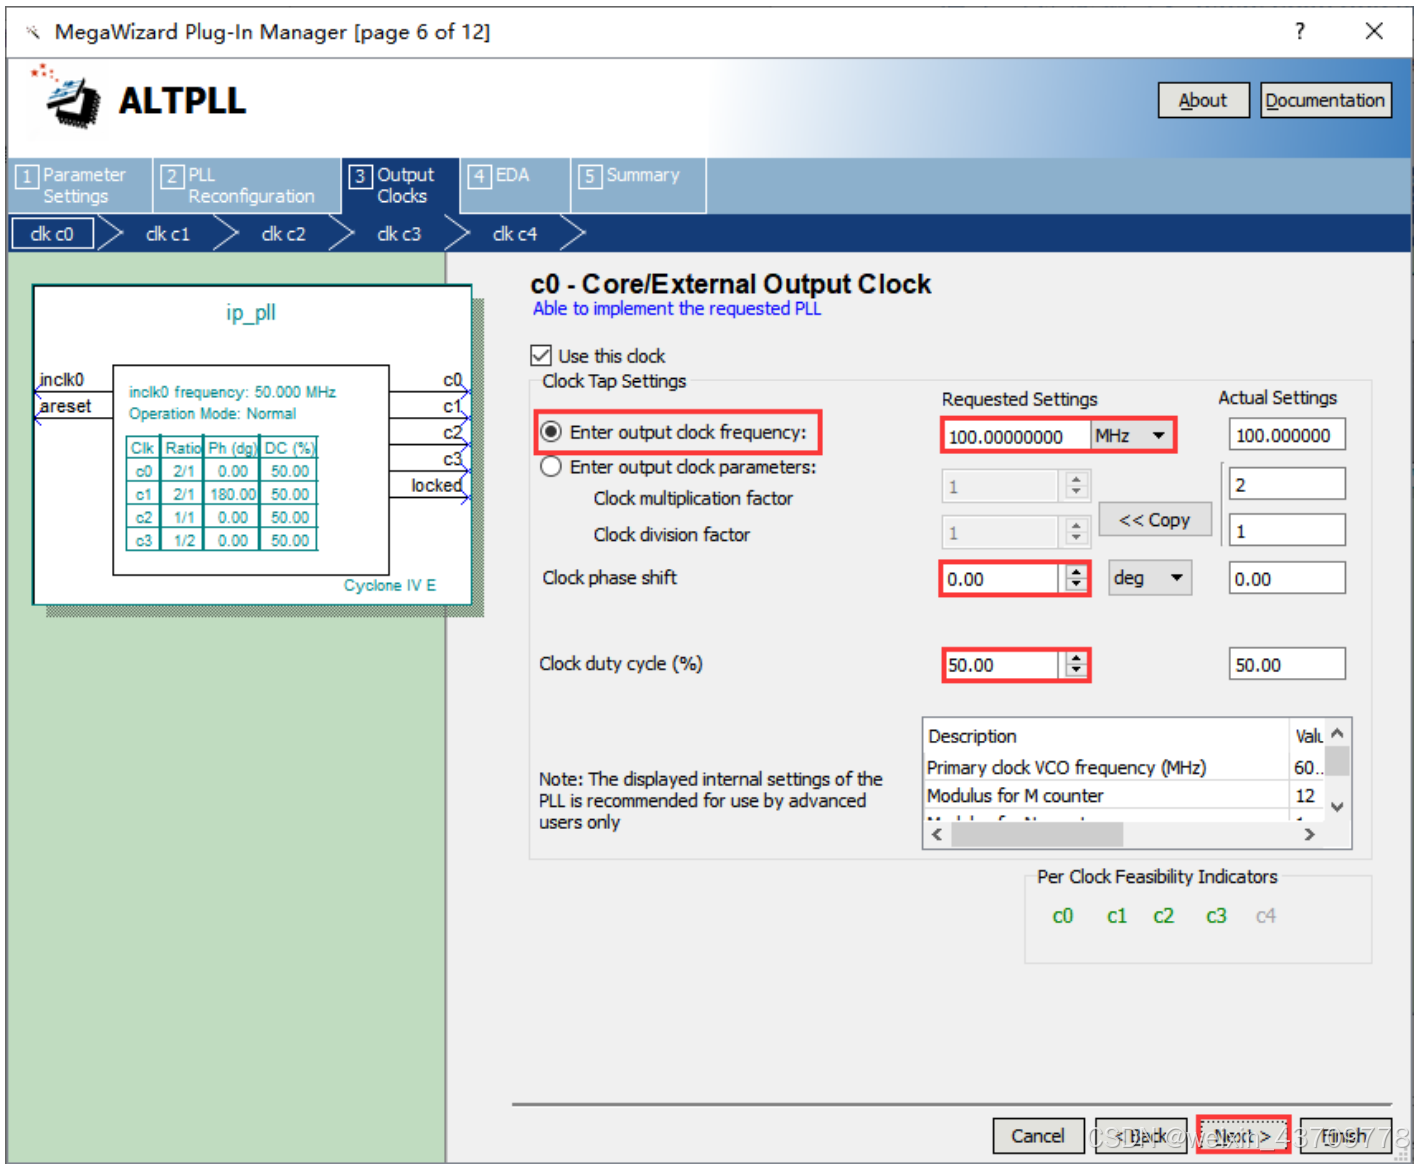Screen dimensions: 1414x1164
Task: Switch to Parameter Settings tab
Action: click(x=79, y=185)
